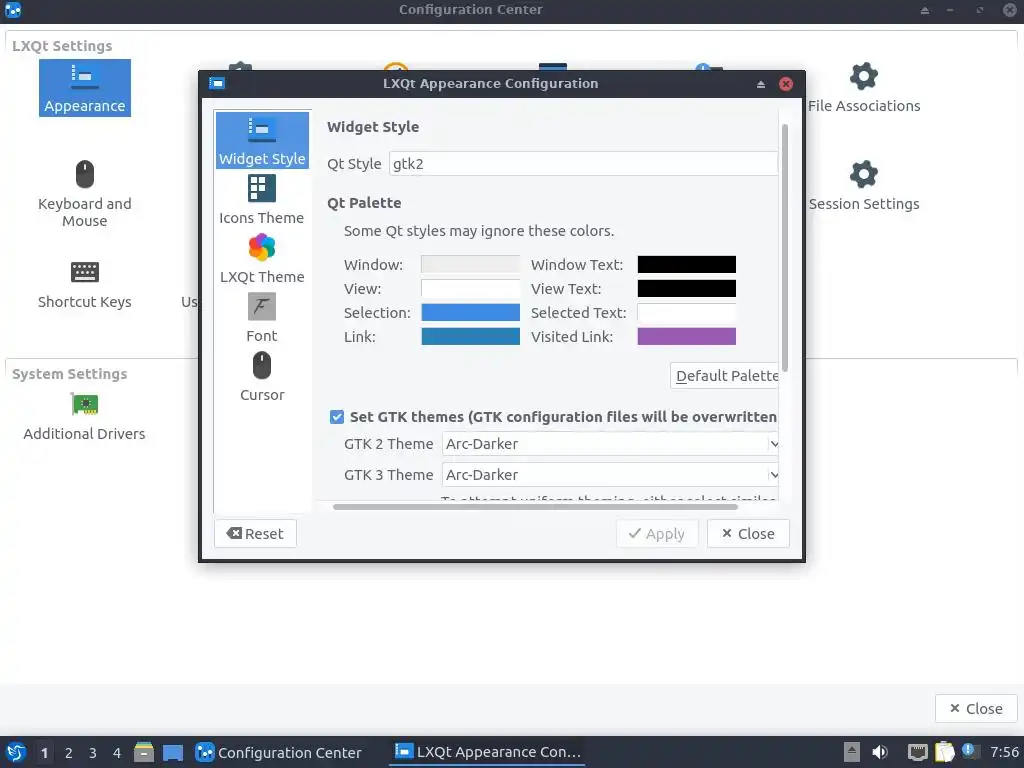The height and width of the screenshot is (768, 1024).
Task: Click the Configuration Center titlebar app icon
Action: [13, 10]
